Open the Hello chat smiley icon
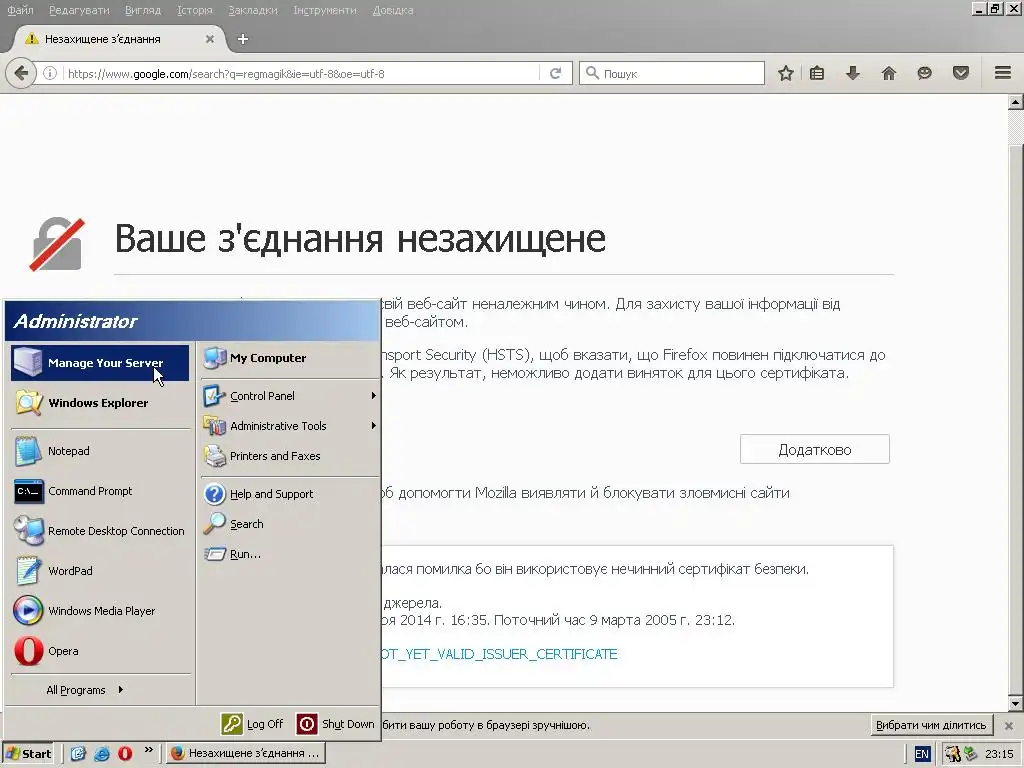The image size is (1024, 768). pyautogui.click(x=924, y=73)
